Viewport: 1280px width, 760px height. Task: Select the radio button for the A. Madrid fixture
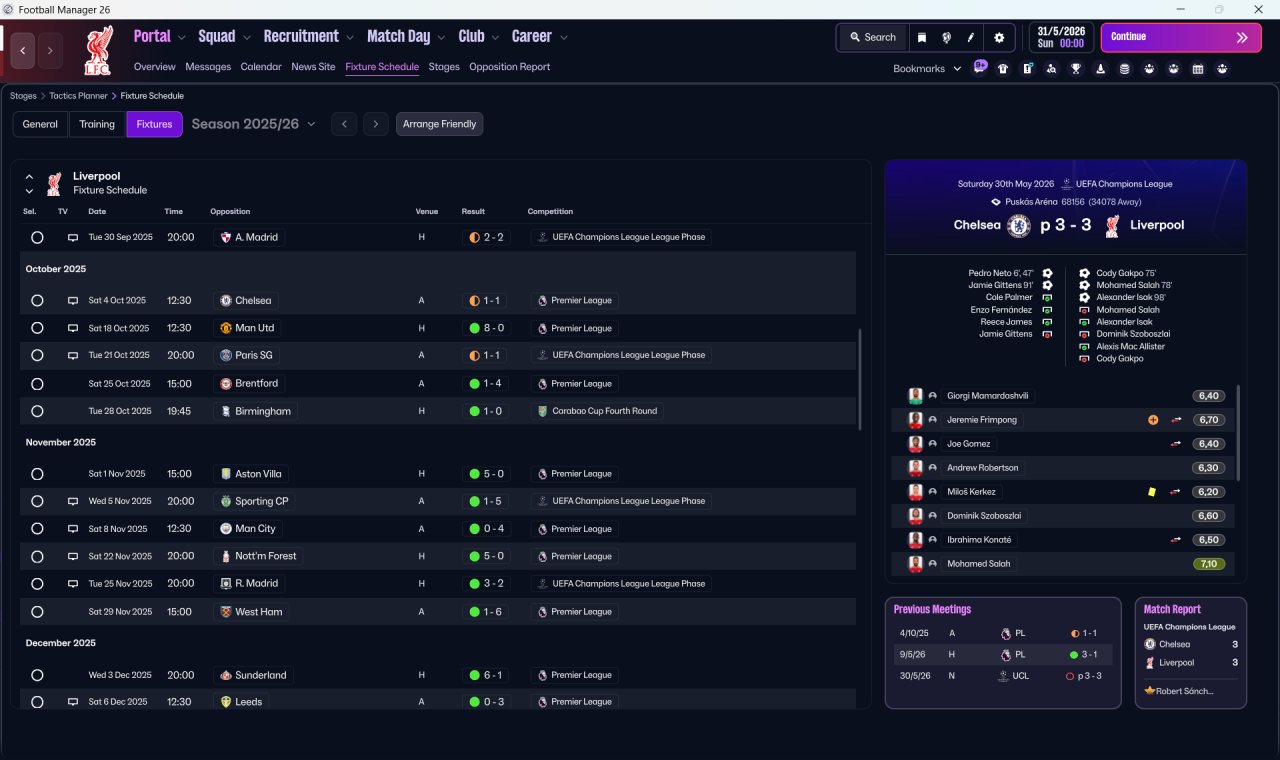point(37,238)
